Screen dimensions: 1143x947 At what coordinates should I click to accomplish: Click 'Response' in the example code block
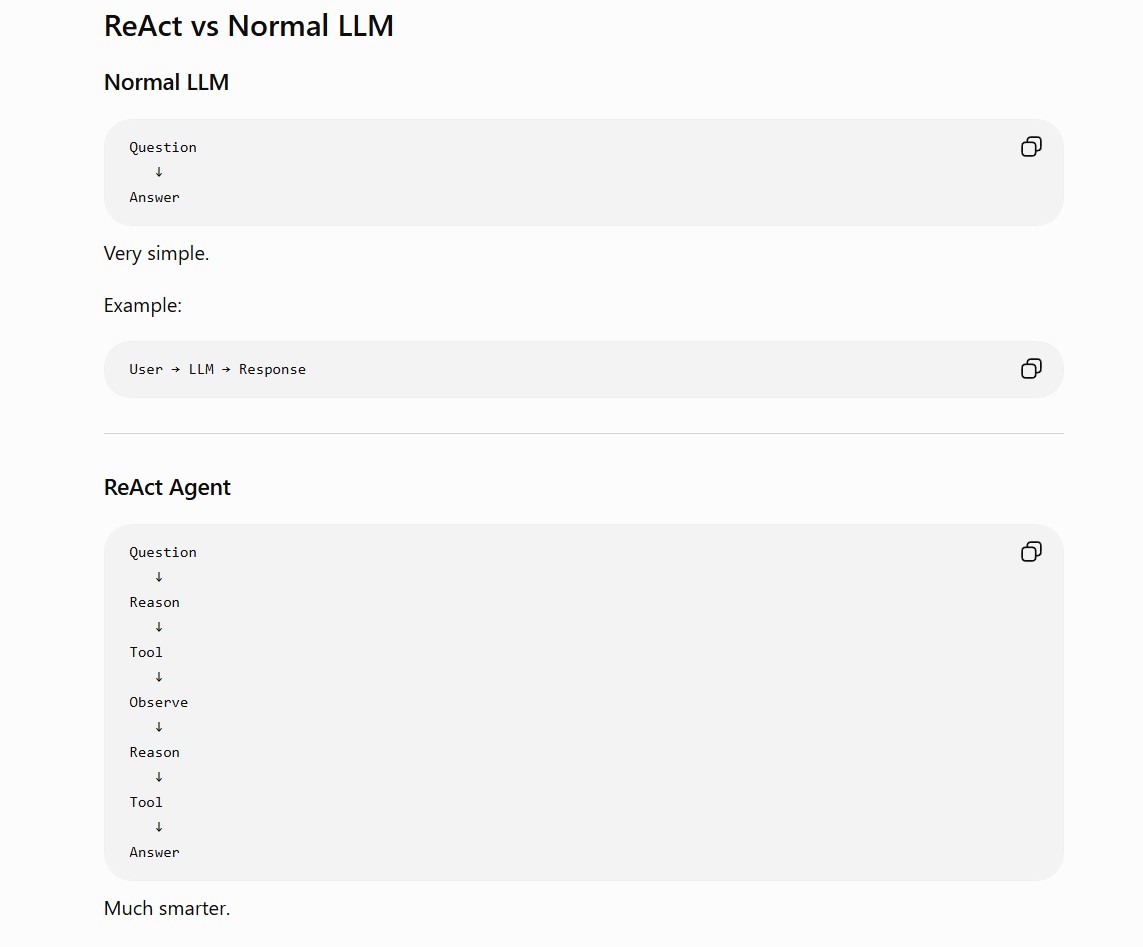(272, 370)
